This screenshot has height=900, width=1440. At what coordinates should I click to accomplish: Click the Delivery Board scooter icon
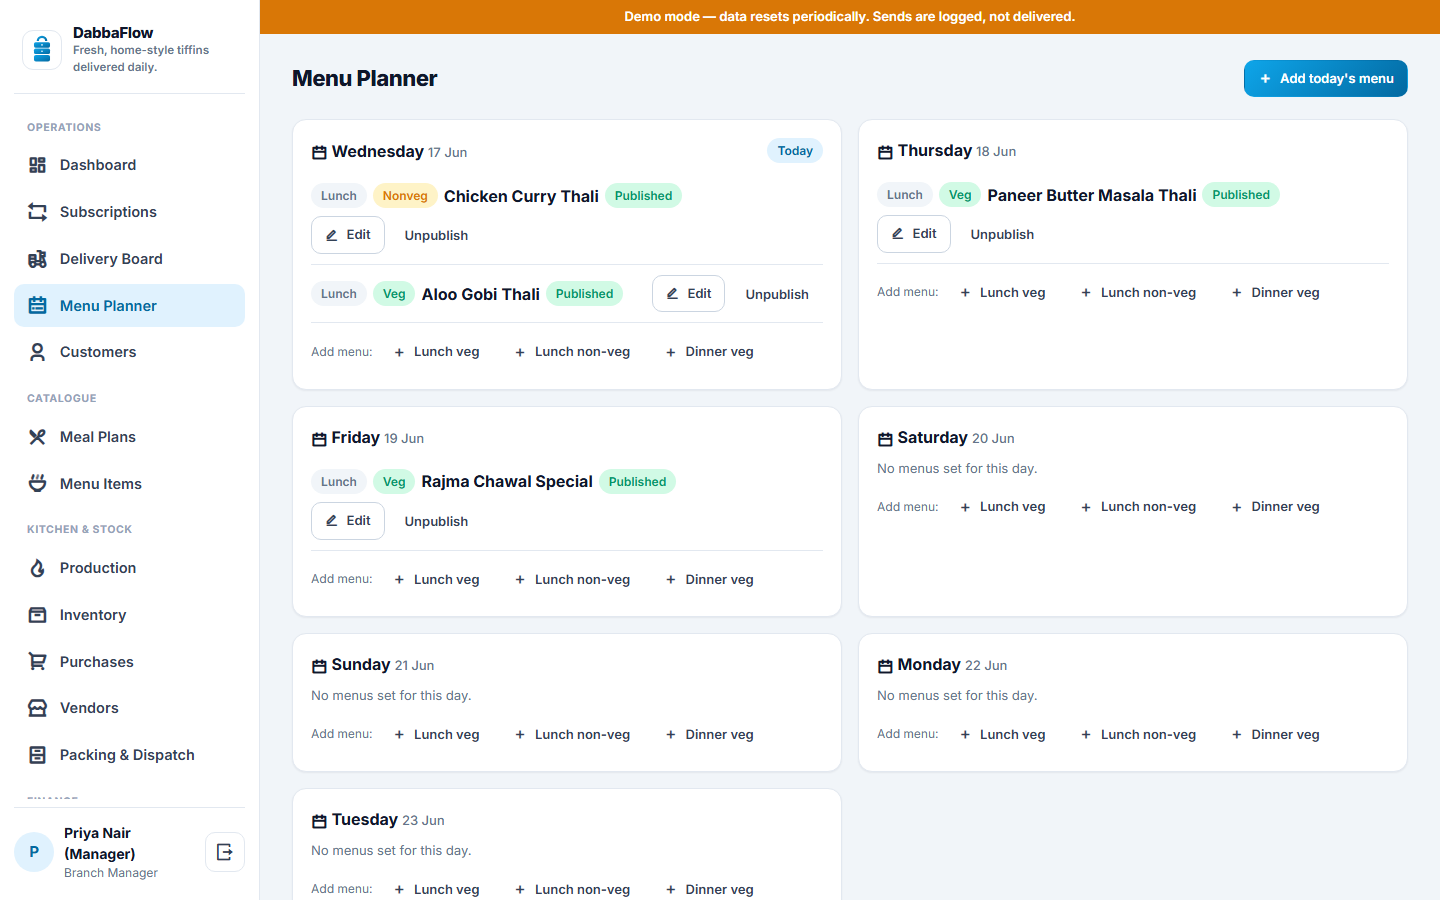coord(37,259)
